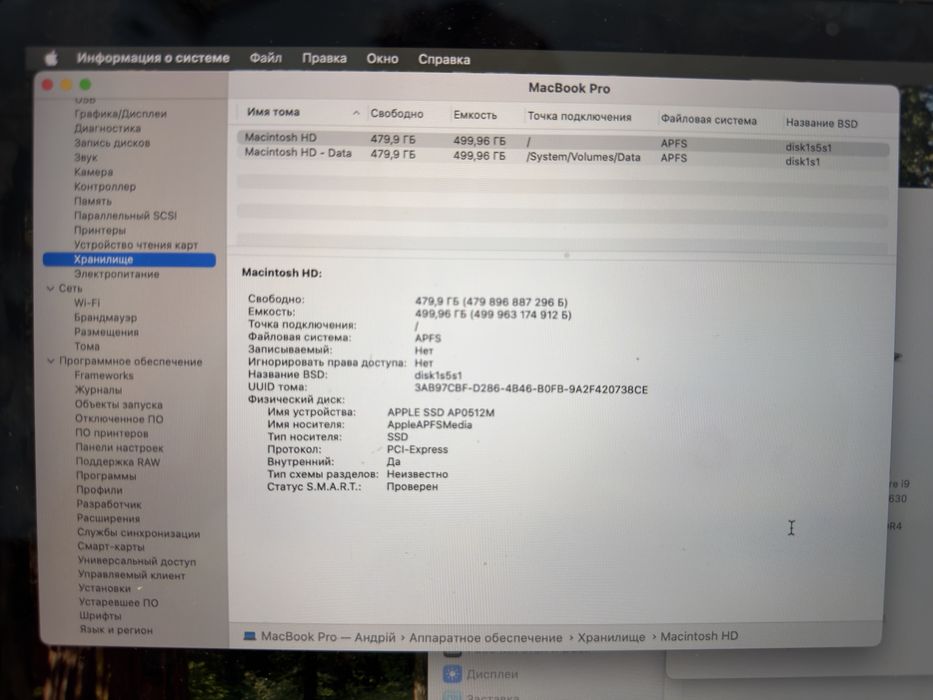Image resolution: width=933 pixels, height=700 pixels.
Task: Open the Apple menu
Action: pyautogui.click(x=51, y=58)
